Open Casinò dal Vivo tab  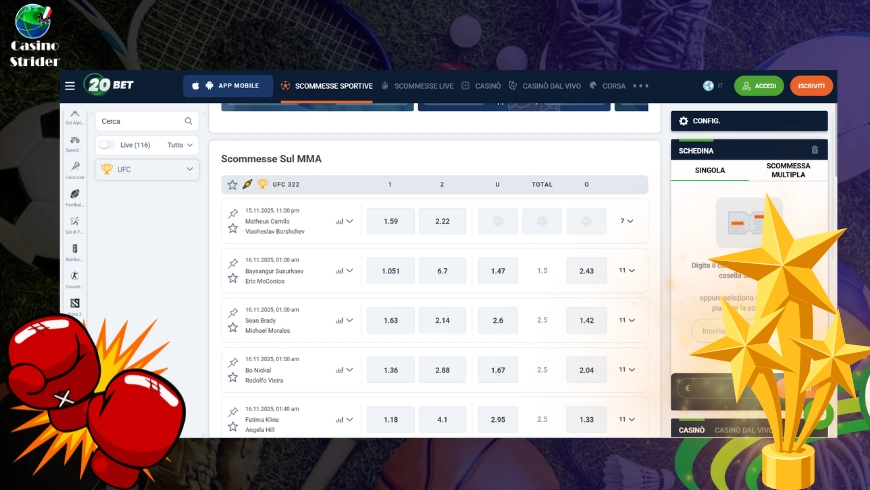545,86
